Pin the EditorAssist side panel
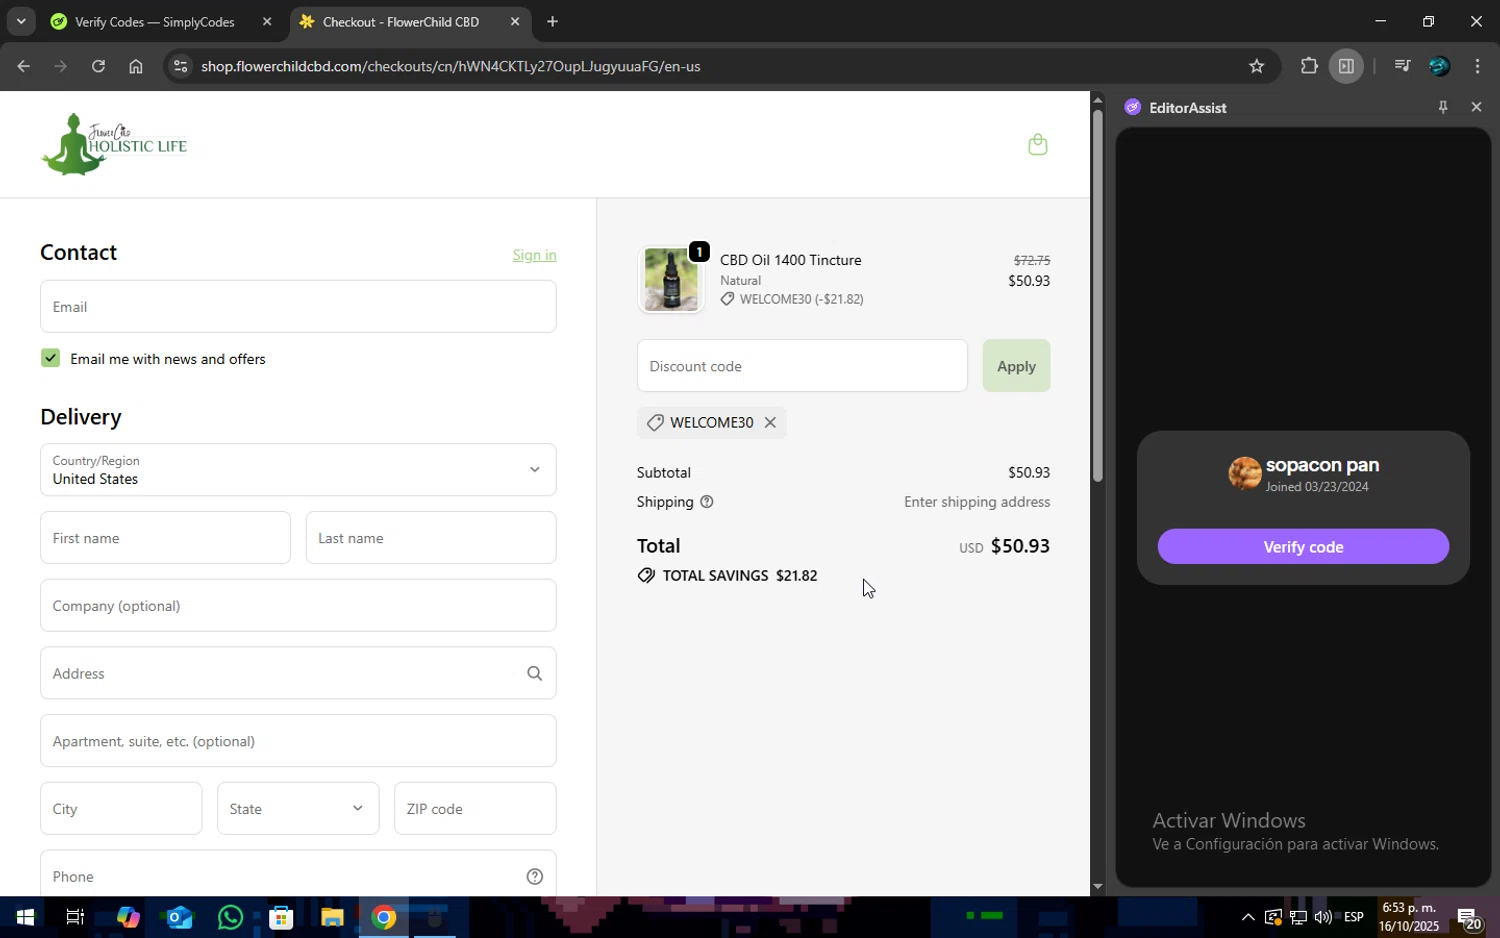The height and width of the screenshot is (938, 1500). (1443, 107)
